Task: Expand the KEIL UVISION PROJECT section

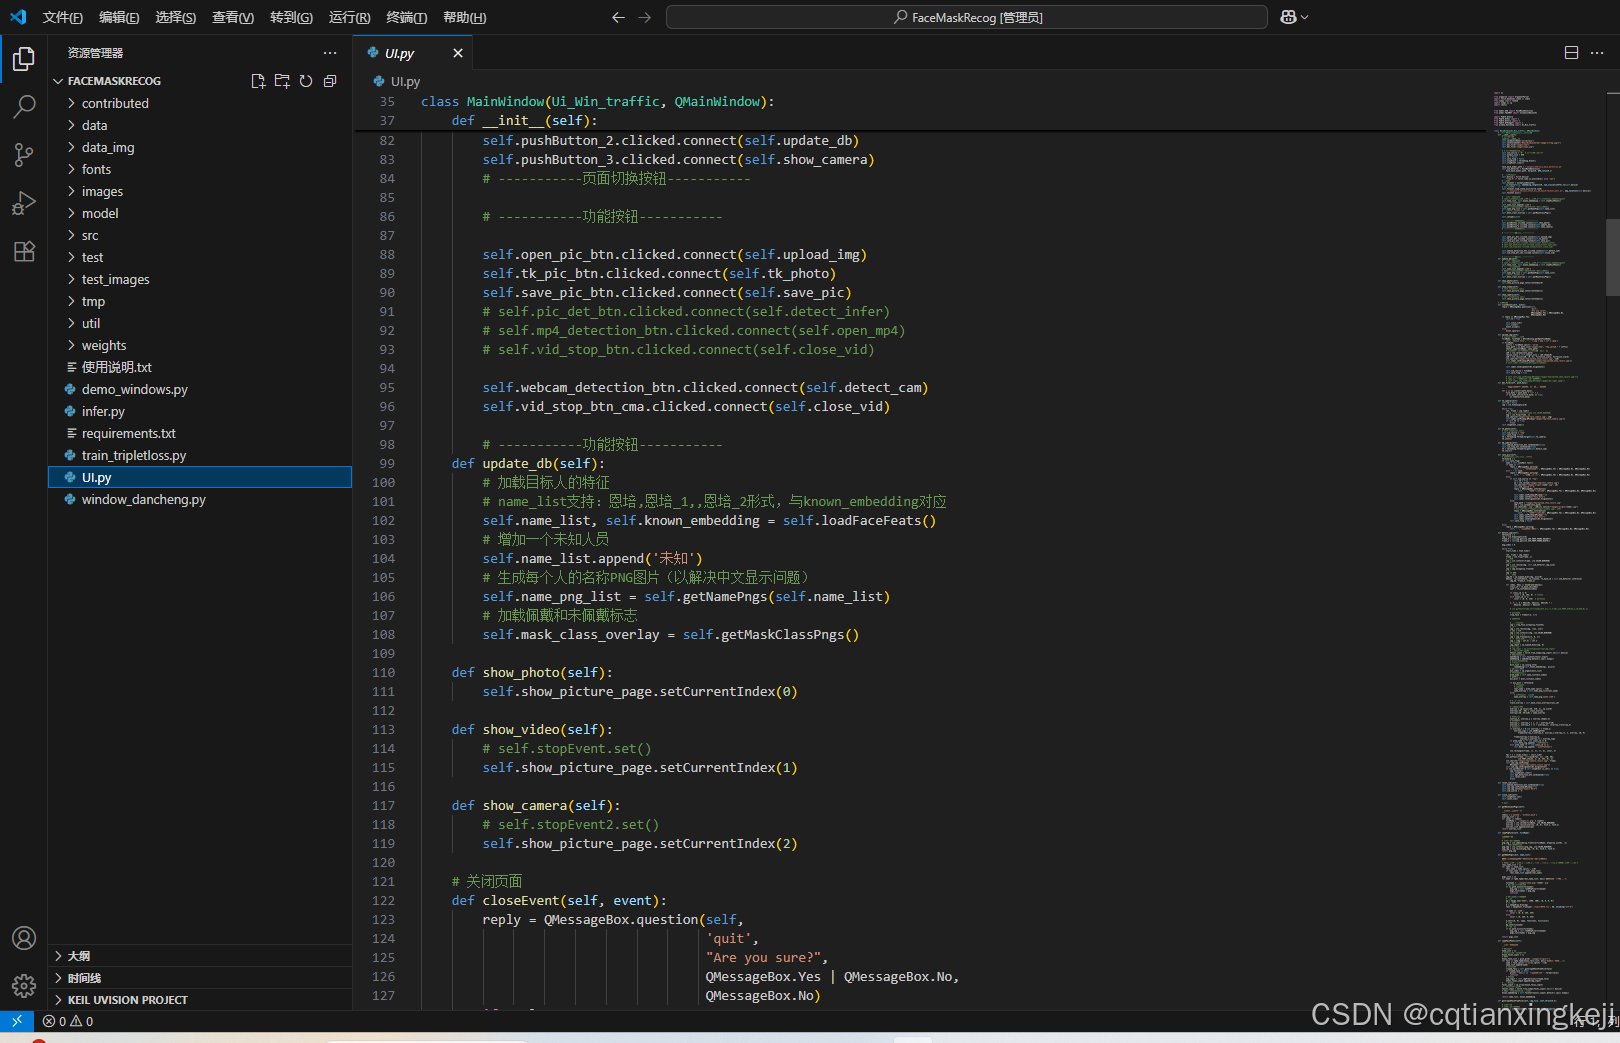Action: [200, 1000]
